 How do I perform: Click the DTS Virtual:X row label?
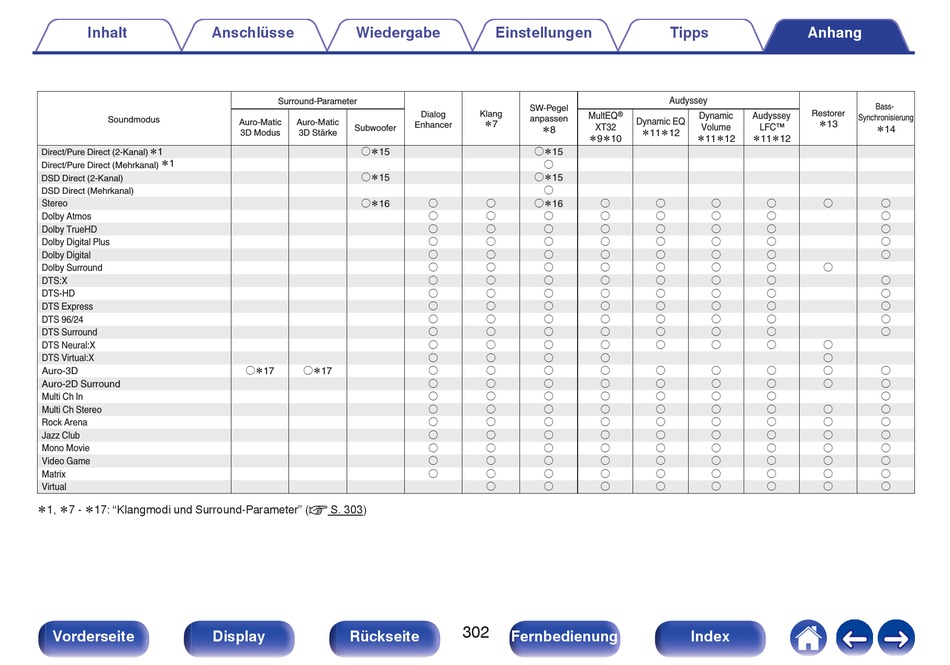coord(68,358)
